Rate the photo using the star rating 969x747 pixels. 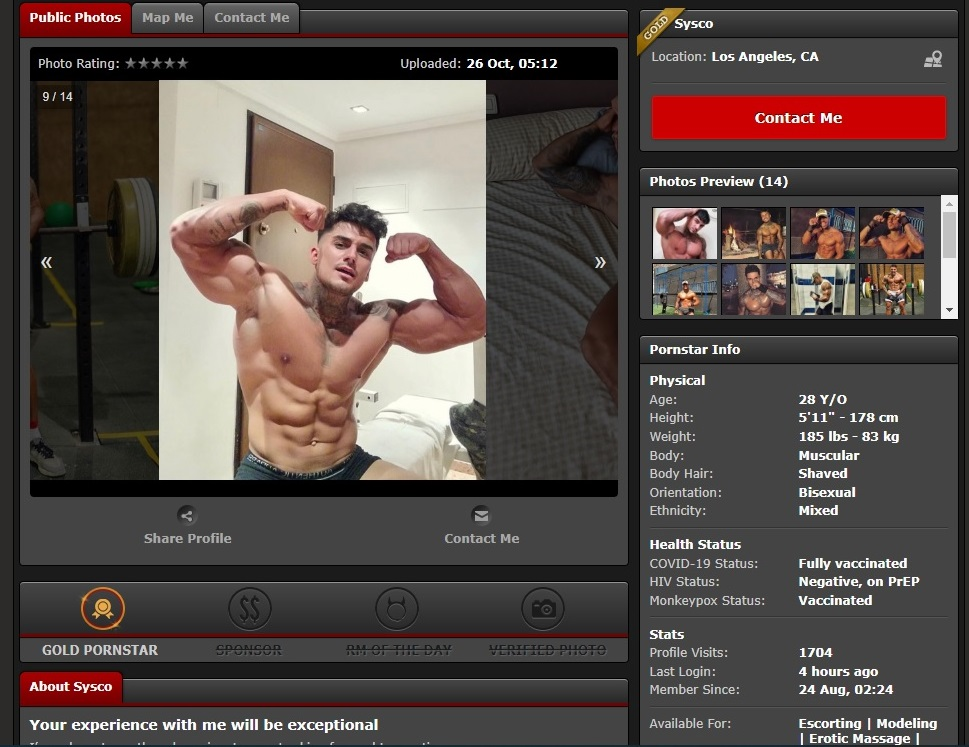(x=156, y=63)
